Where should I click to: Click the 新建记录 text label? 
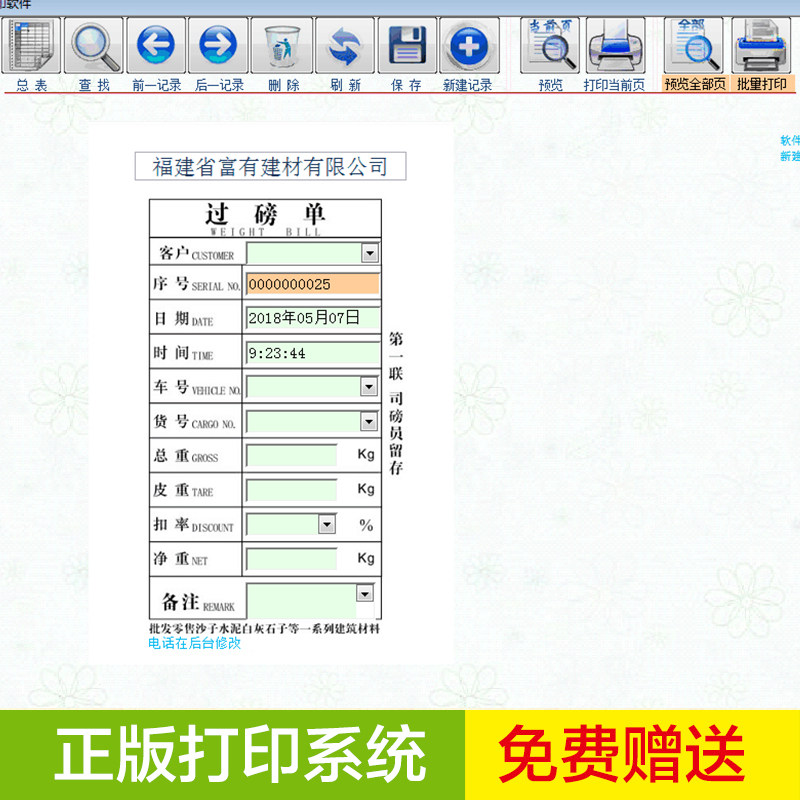tap(467, 85)
